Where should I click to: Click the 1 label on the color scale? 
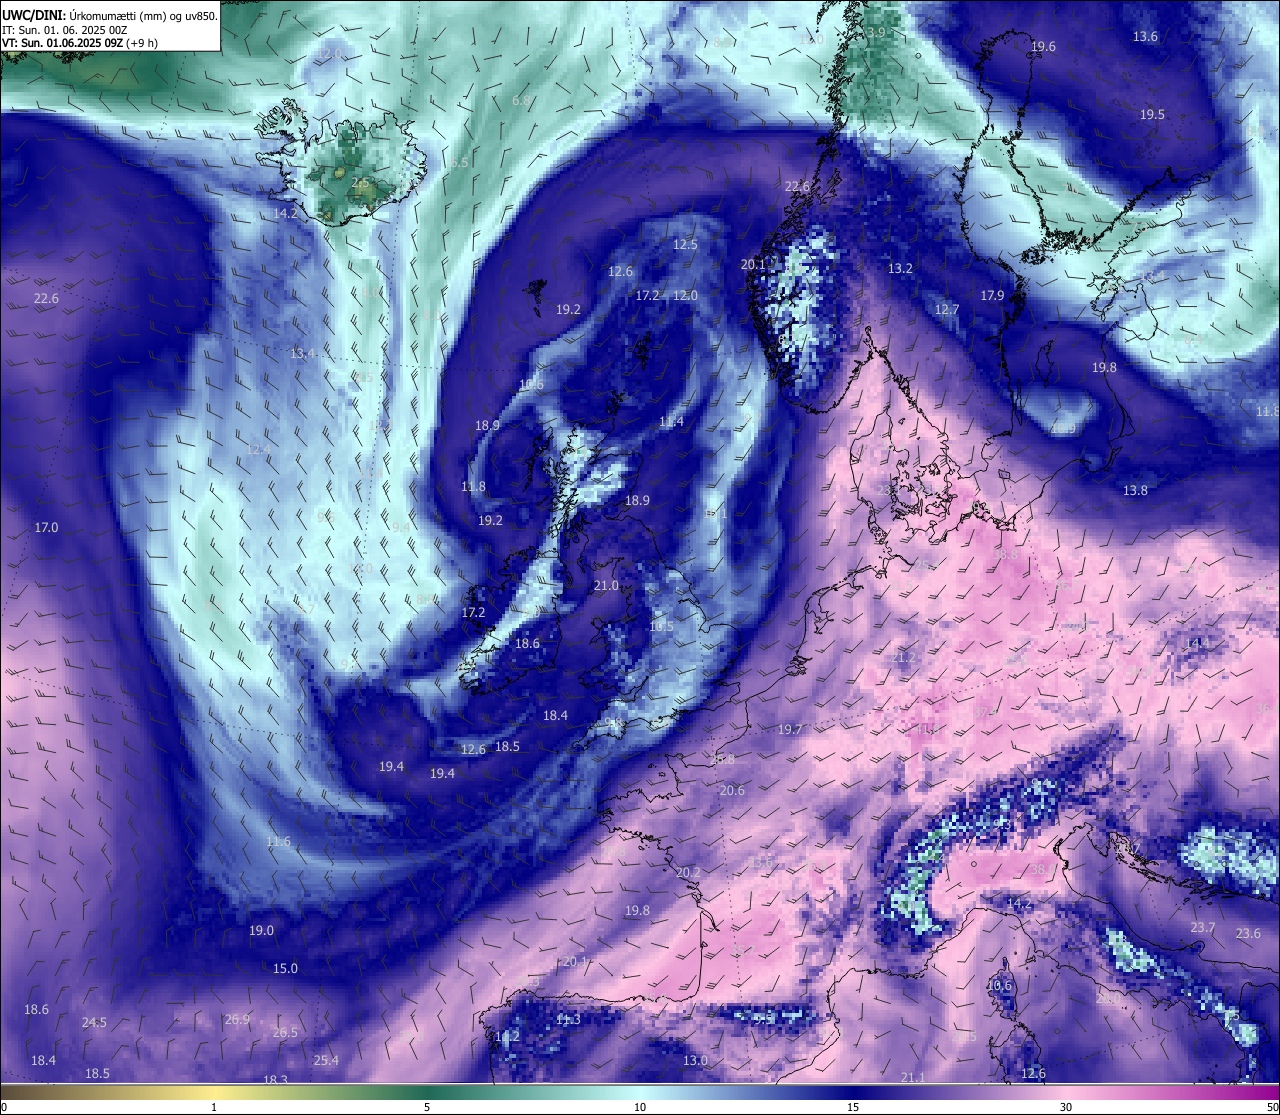tap(214, 1107)
